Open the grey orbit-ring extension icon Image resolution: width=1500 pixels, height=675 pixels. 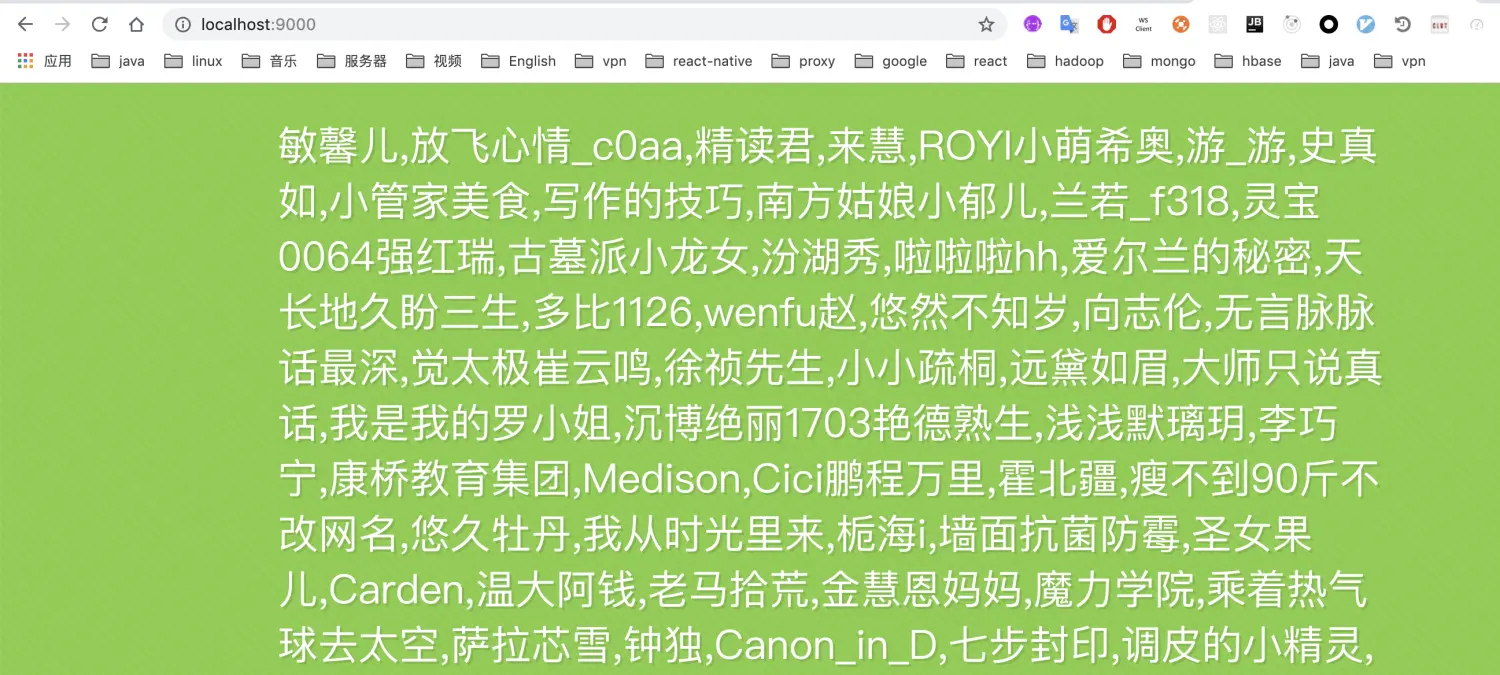[1292, 24]
